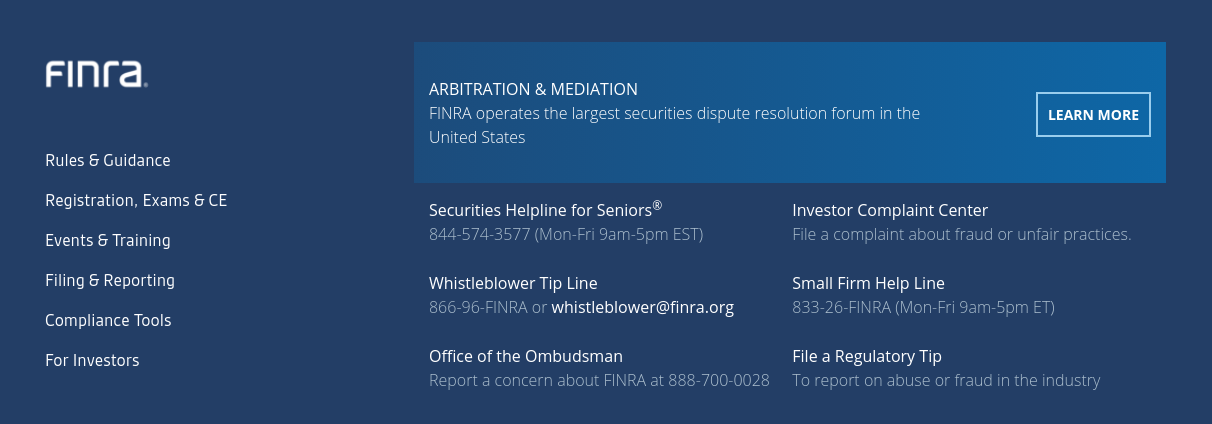Select Filing & Reporting link

click(110, 280)
